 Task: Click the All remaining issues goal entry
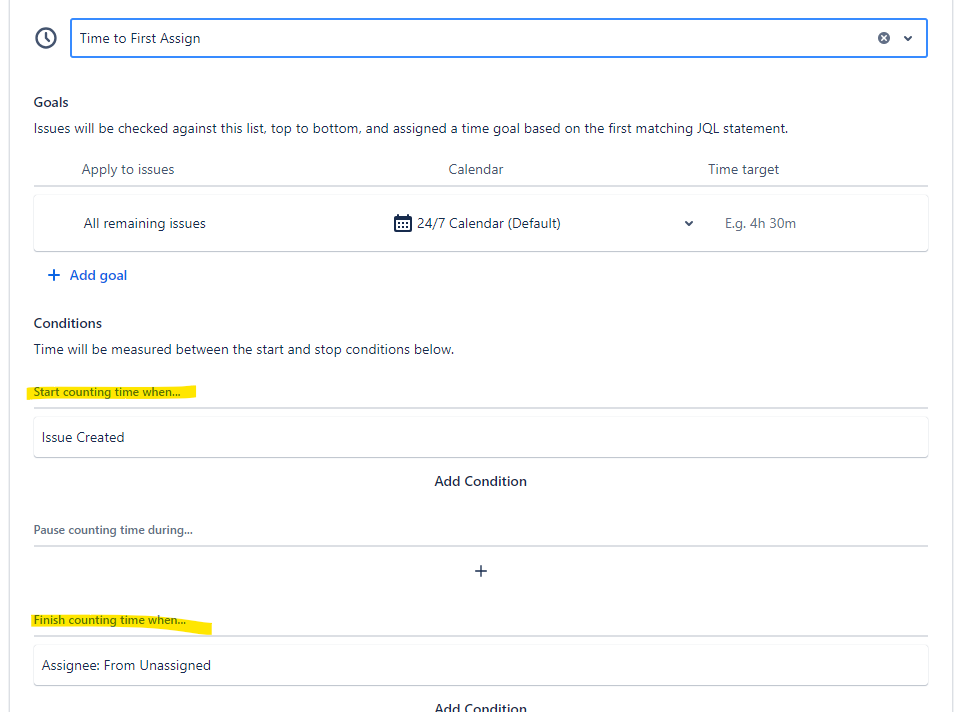coord(144,223)
